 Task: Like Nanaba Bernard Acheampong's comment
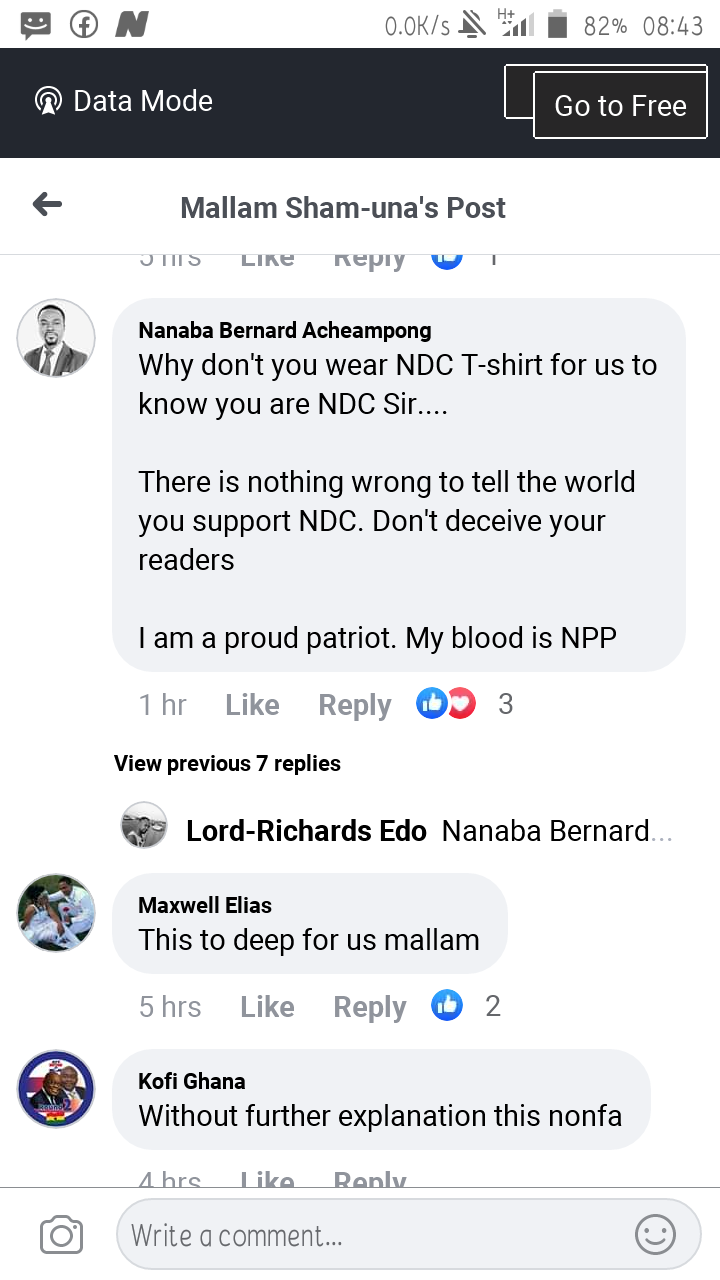252,705
